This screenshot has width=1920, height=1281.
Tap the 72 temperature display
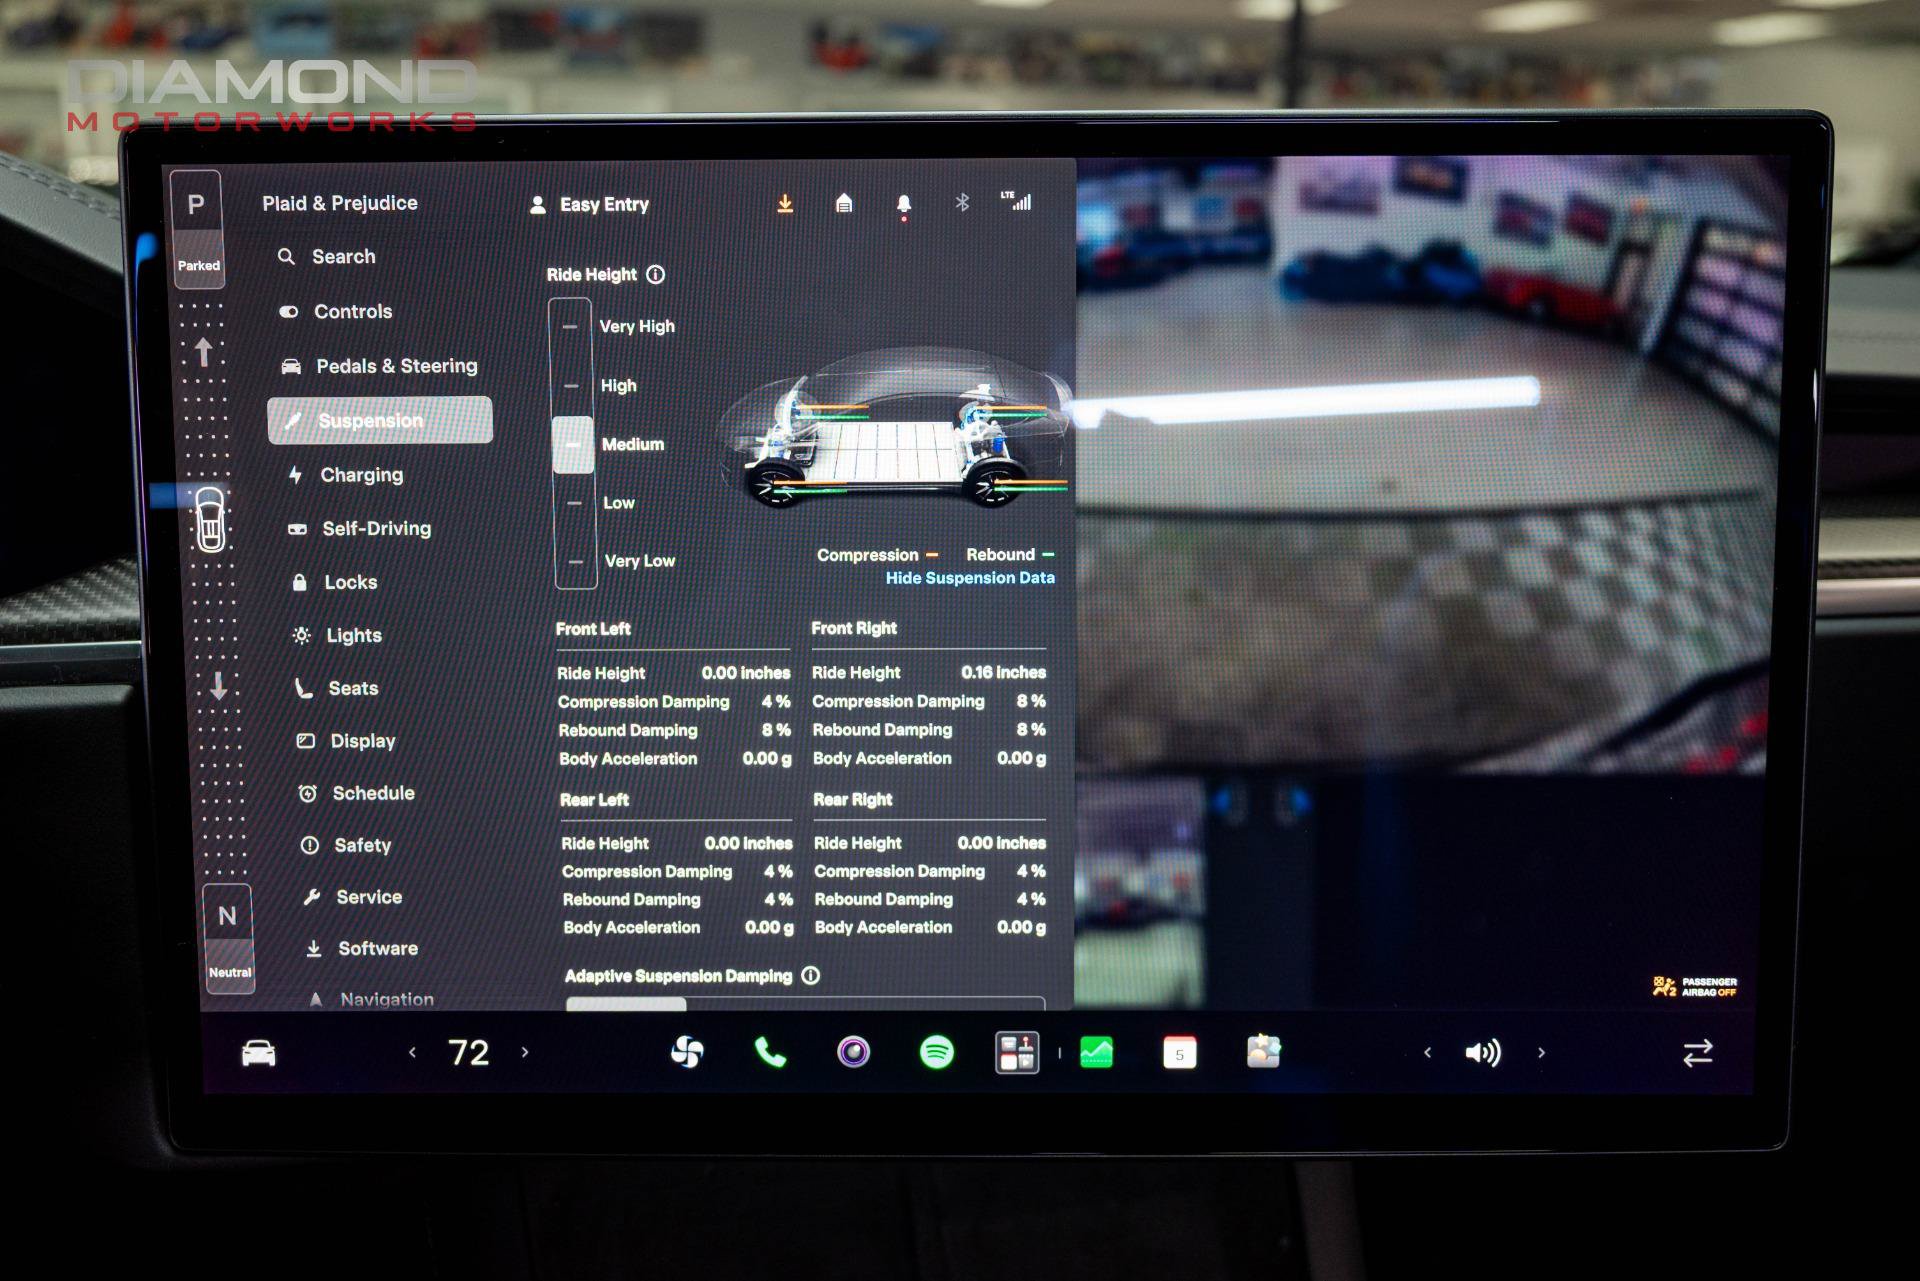[469, 1052]
